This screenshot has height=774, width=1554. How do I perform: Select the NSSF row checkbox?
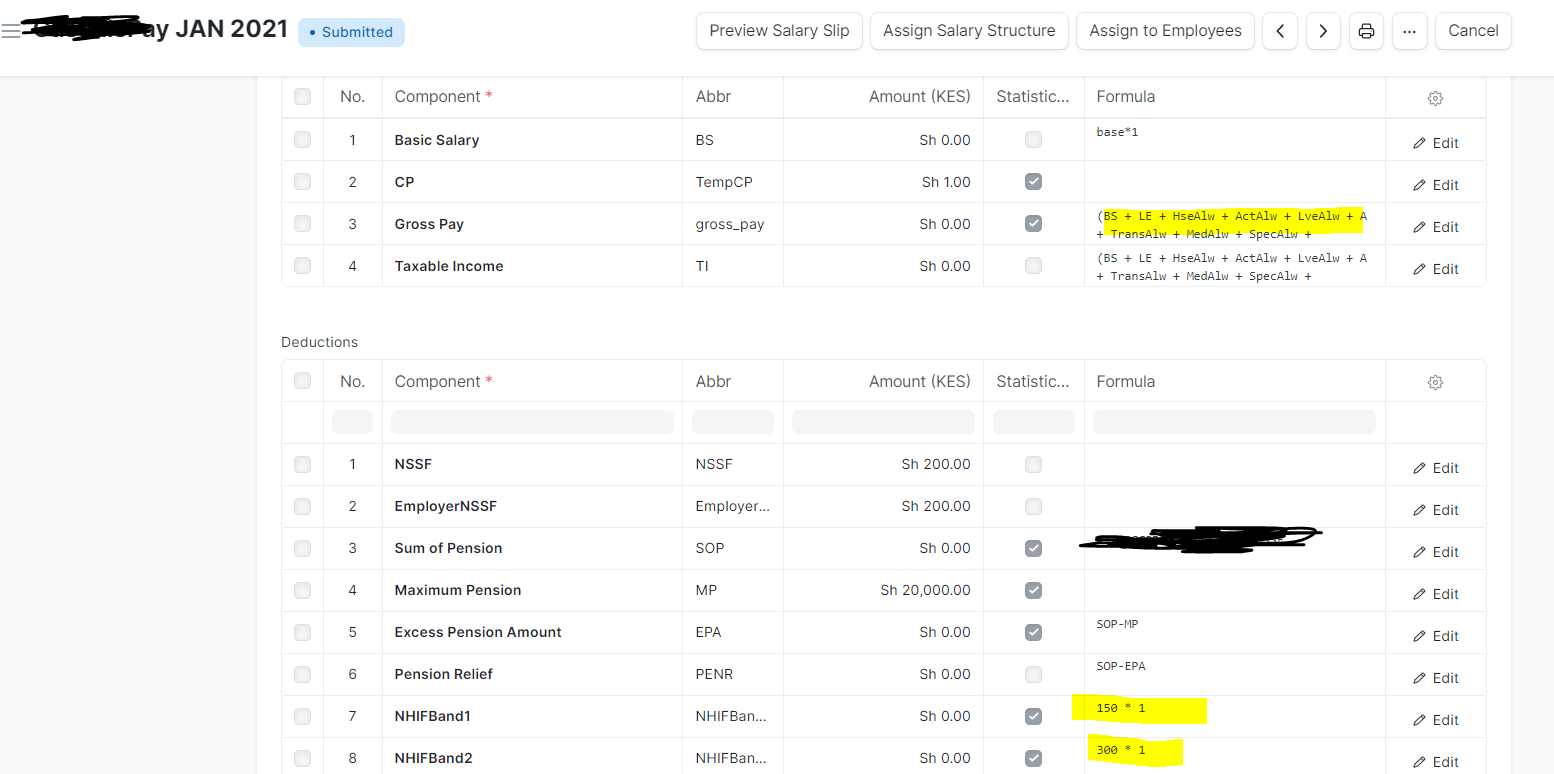[x=302, y=464]
